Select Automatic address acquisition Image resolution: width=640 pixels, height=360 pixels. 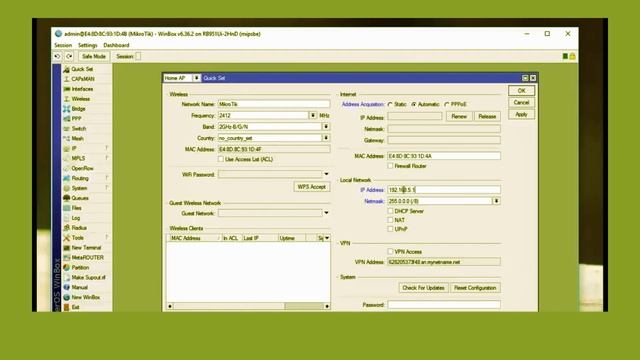click(x=413, y=104)
